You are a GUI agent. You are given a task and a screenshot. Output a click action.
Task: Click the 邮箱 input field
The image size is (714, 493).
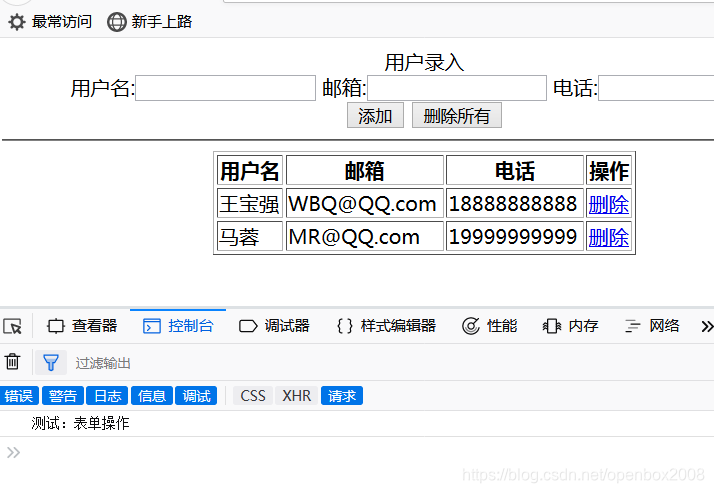pyautogui.click(x=457, y=88)
